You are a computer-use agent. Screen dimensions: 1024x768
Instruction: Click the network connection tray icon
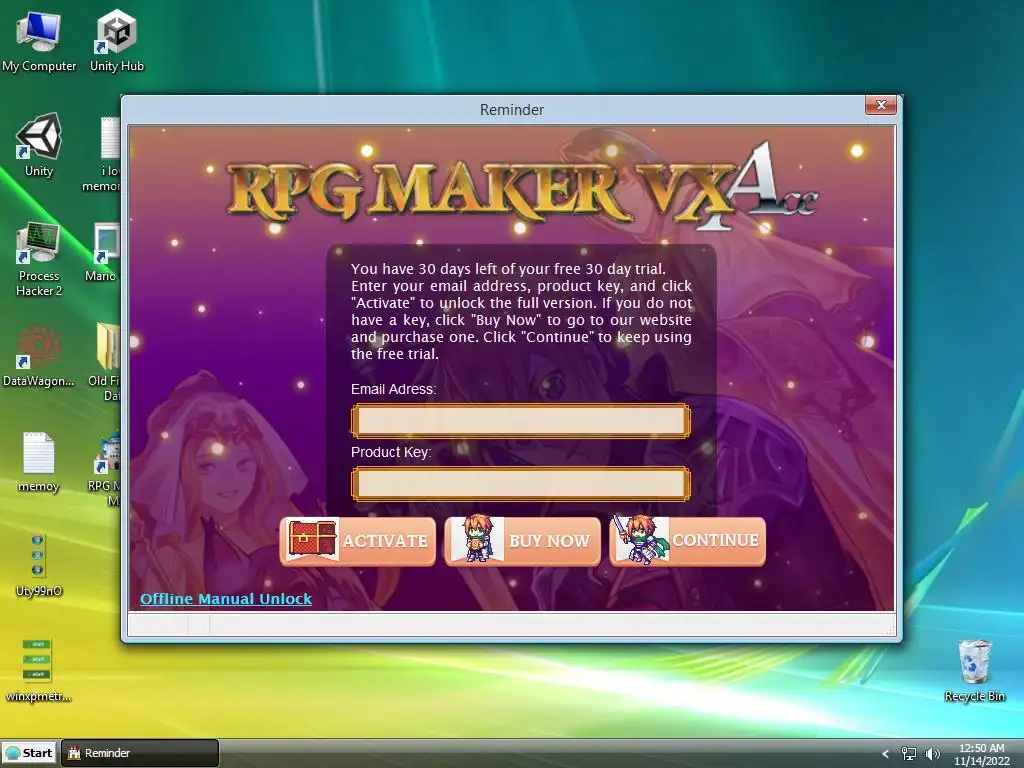coord(908,754)
